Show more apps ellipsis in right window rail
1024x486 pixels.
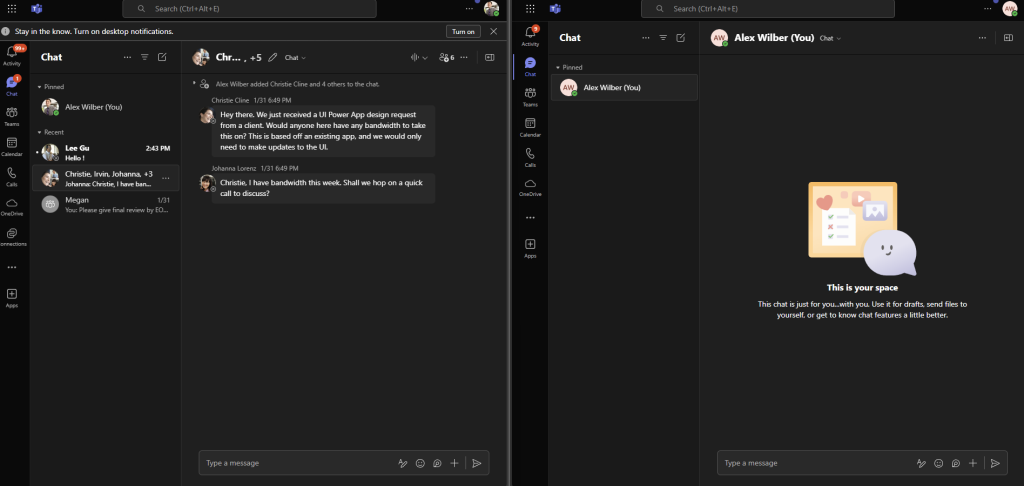click(530, 218)
